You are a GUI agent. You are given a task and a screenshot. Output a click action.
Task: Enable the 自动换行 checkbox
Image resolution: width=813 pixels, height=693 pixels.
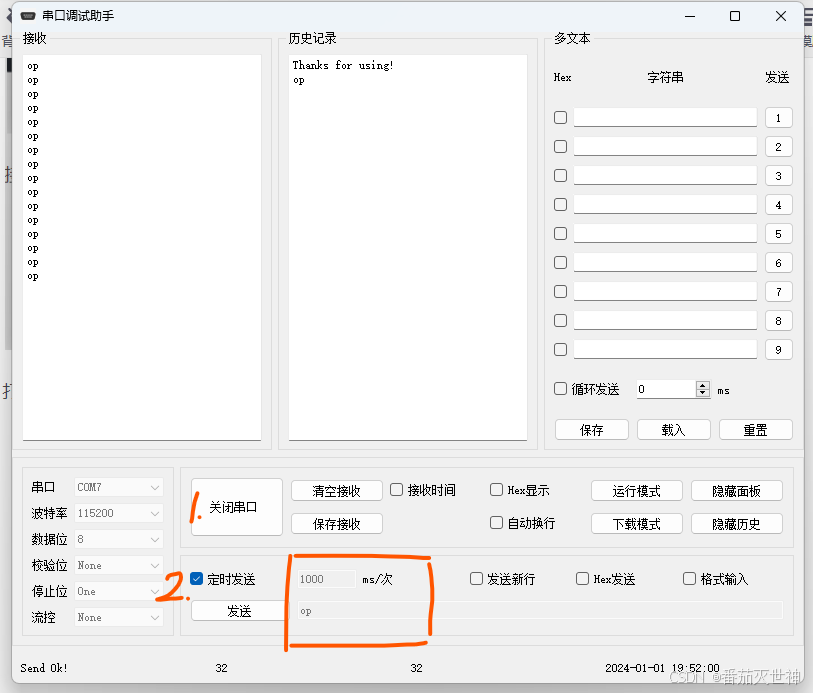click(496, 523)
